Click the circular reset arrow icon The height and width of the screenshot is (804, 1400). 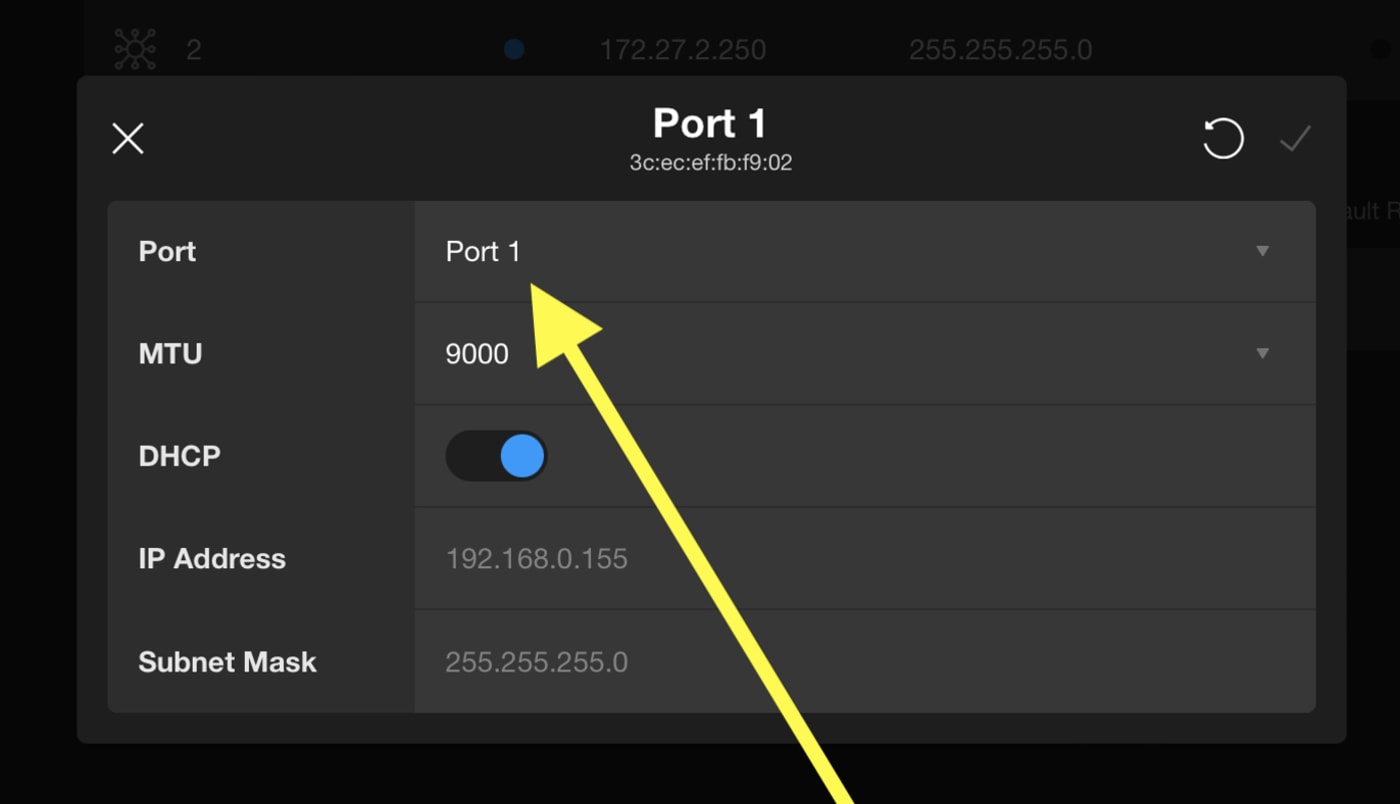1222,139
